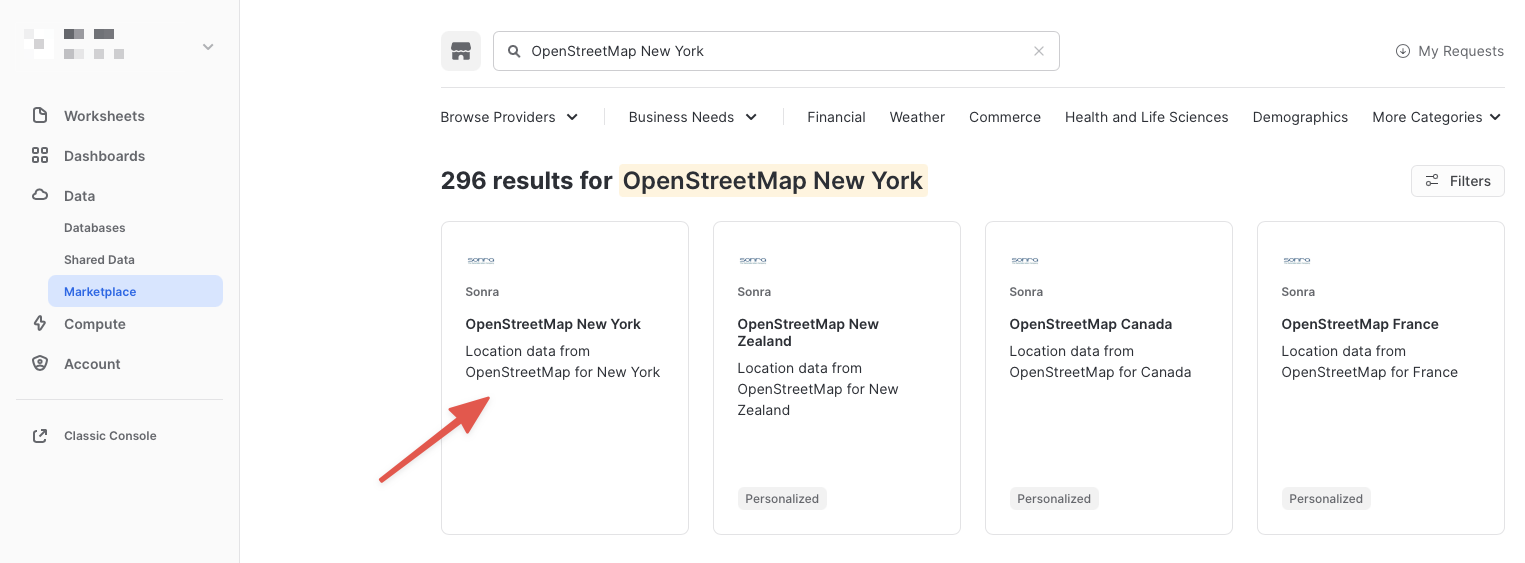
Task: Select the Weather category
Action: (x=917, y=117)
